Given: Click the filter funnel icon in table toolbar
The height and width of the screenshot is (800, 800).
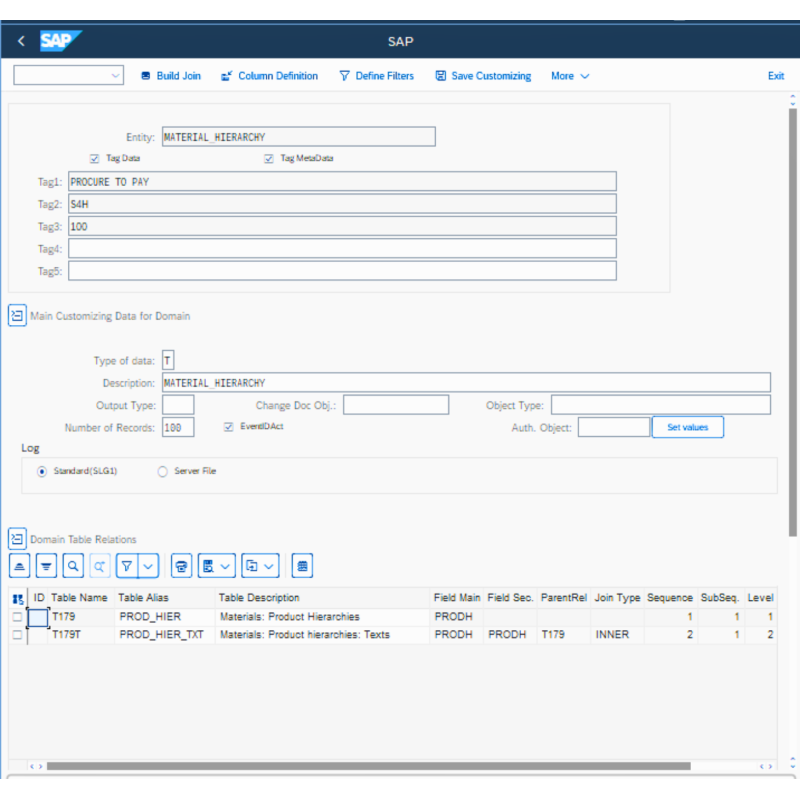Looking at the screenshot, I should pyautogui.click(x=127, y=566).
